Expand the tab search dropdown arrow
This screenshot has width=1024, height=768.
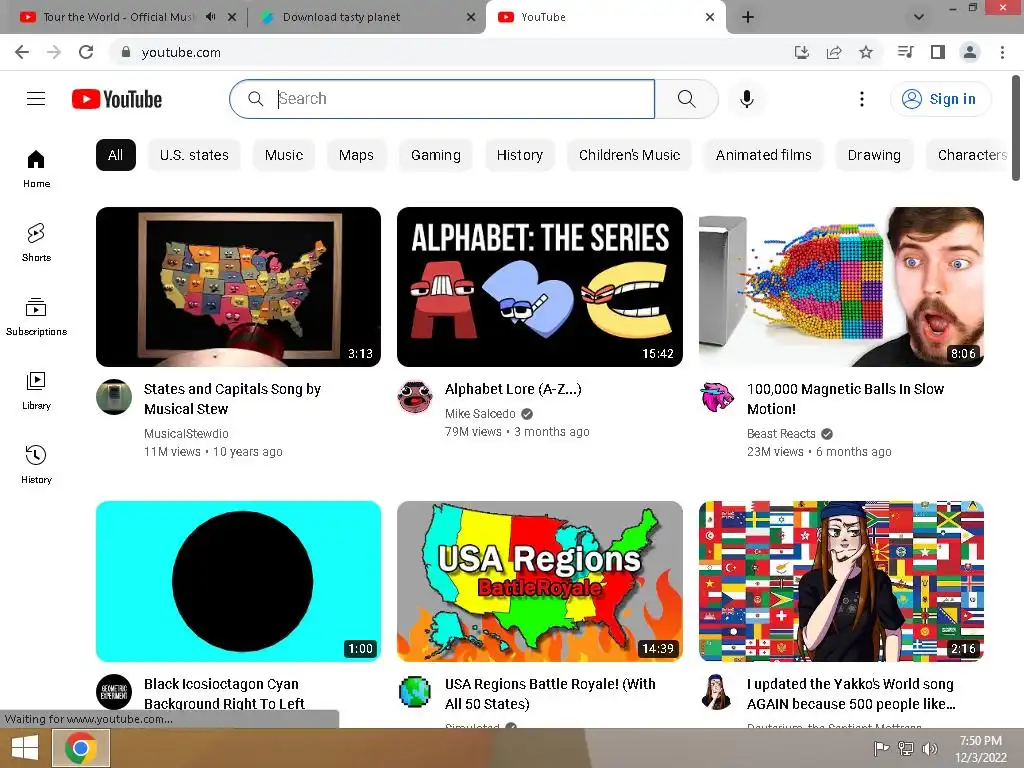pyautogui.click(x=918, y=17)
